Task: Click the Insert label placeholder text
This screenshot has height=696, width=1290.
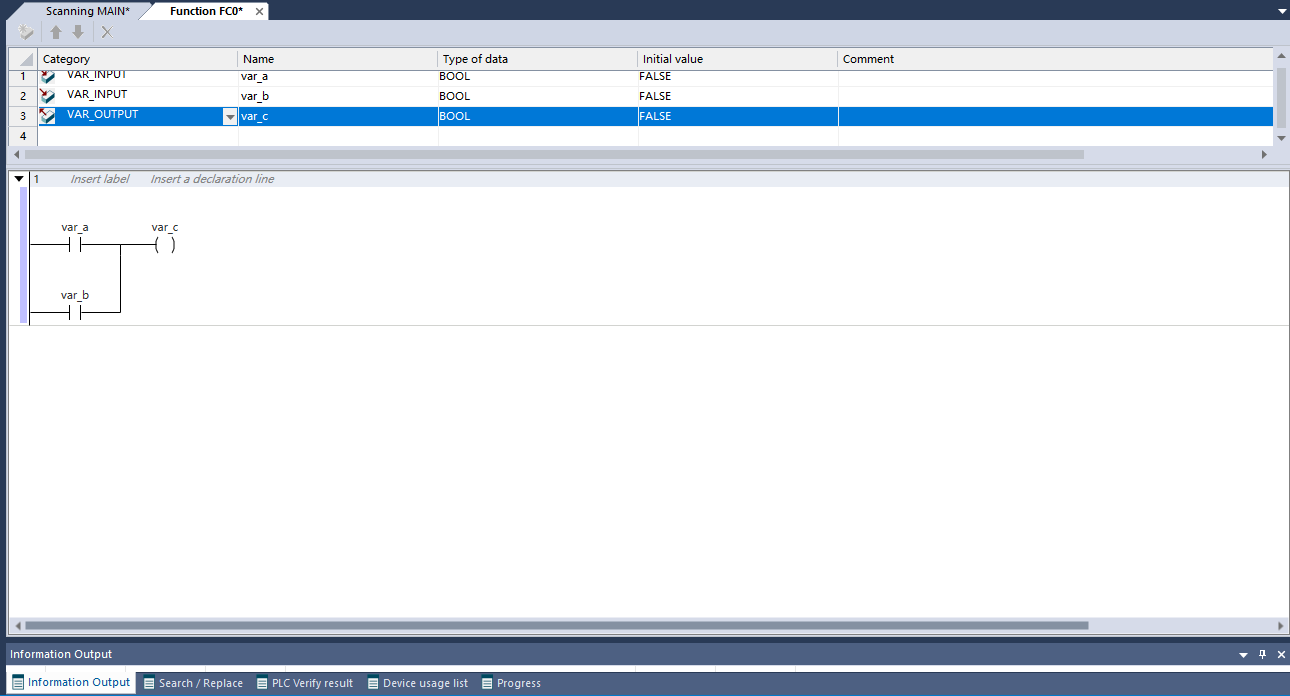Action: 99,179
